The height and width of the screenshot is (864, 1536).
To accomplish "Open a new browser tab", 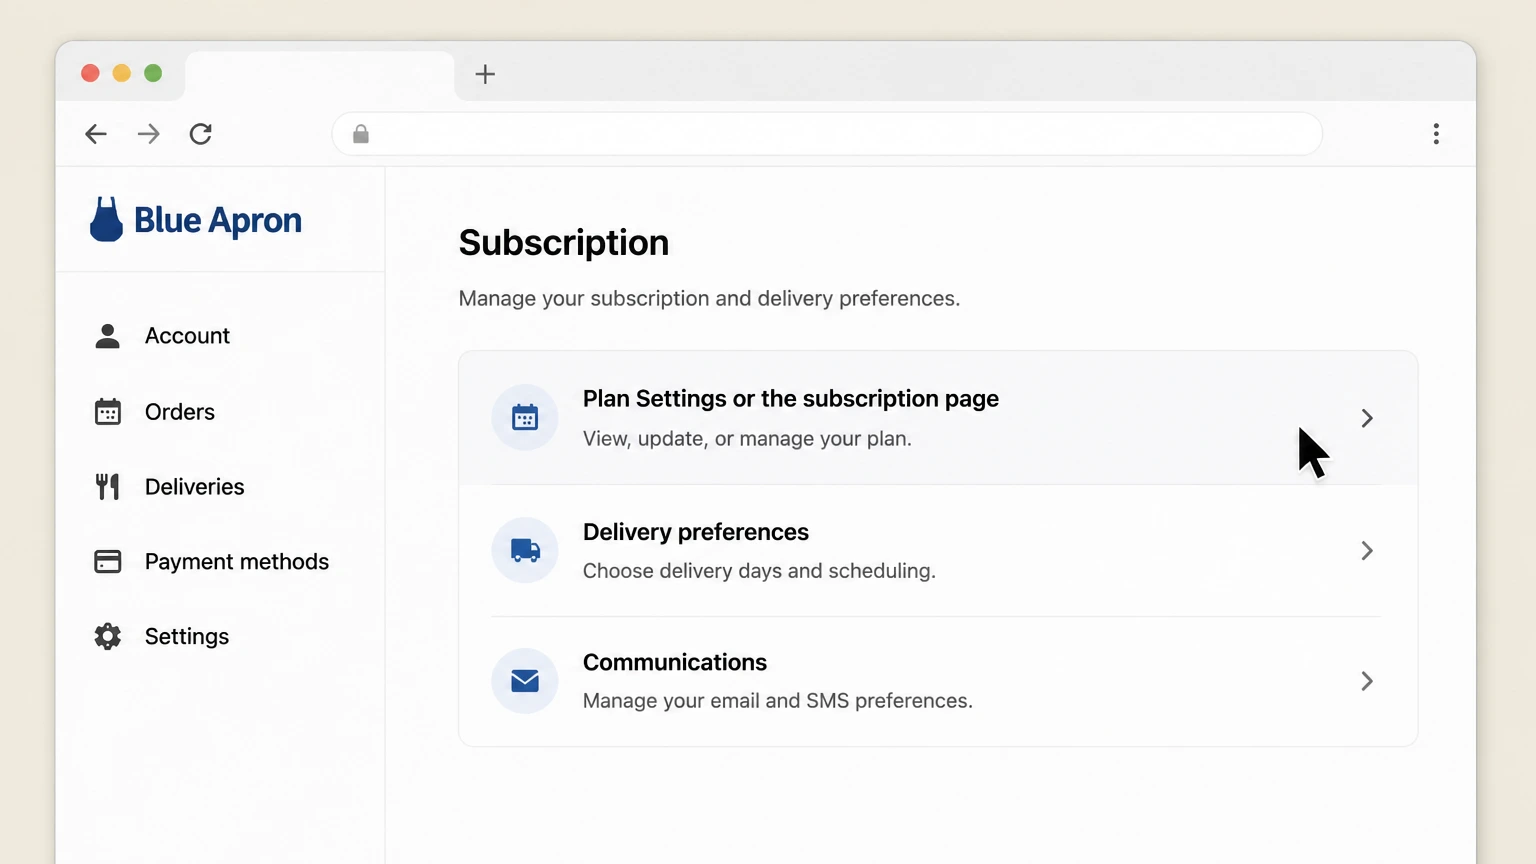I will tap(485, 74).
